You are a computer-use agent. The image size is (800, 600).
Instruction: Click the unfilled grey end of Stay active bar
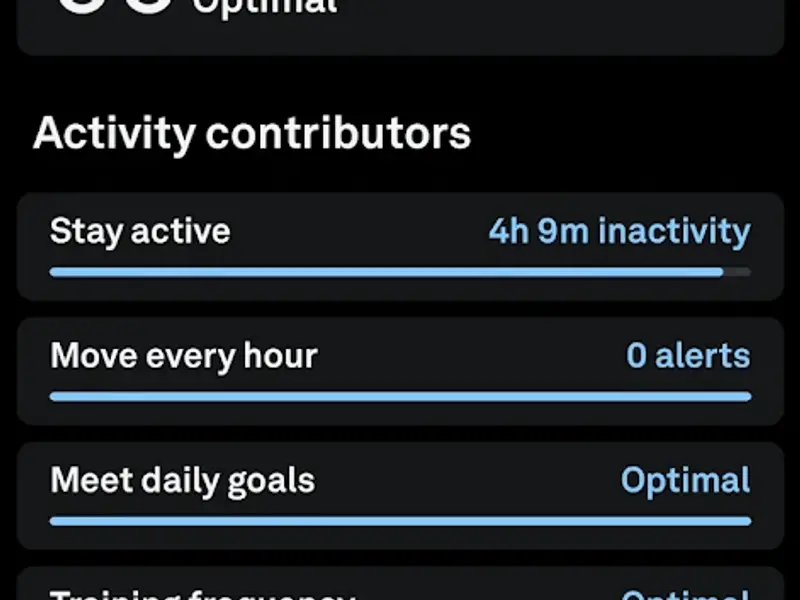tap(737, 272)
